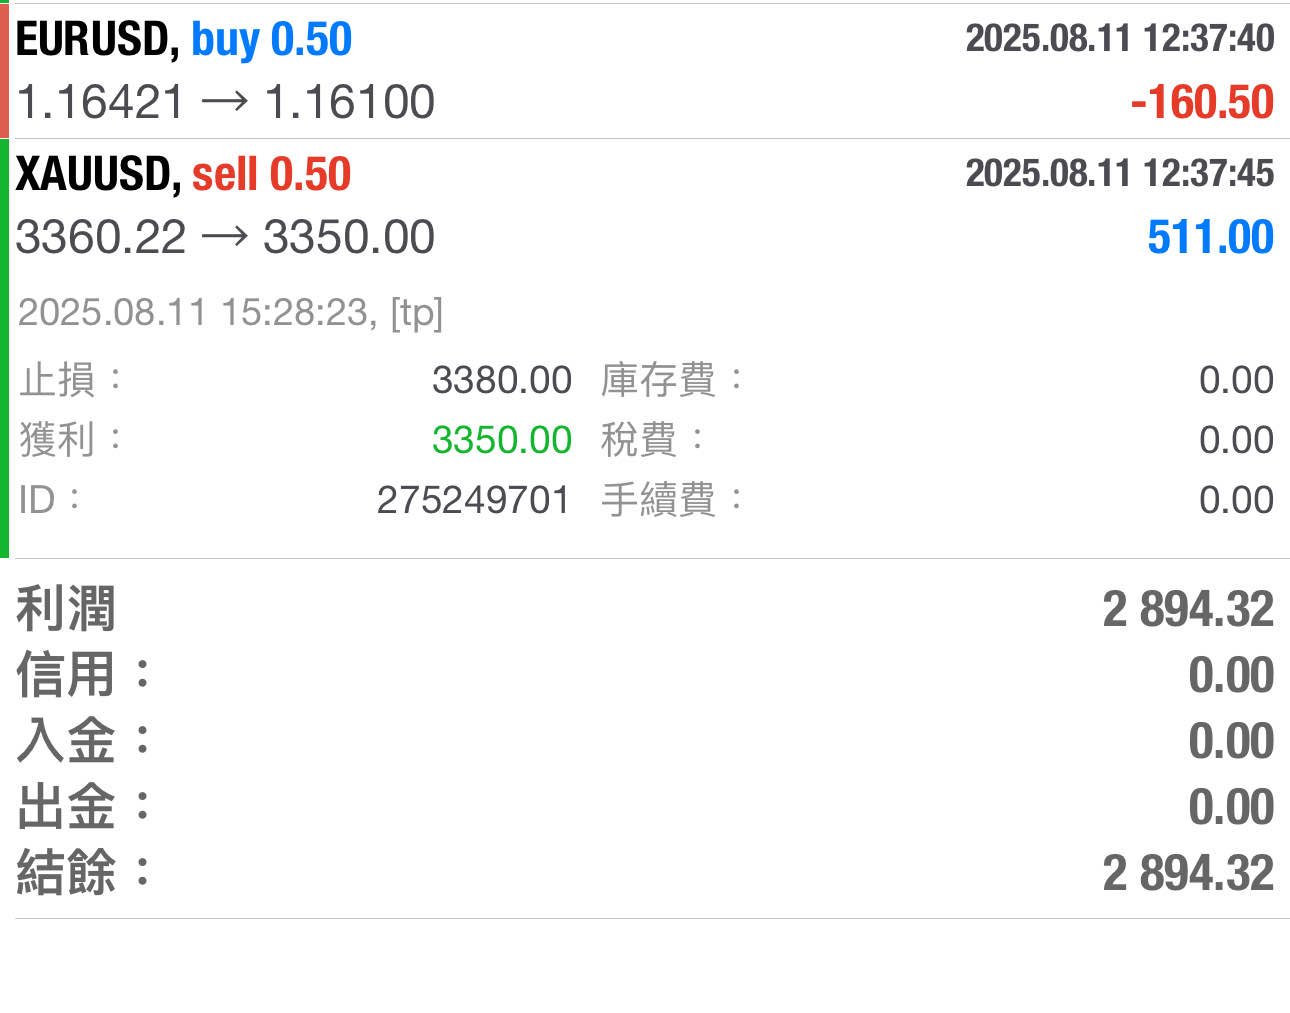This screenshot has width=1290, height=1013.
Task: Click the close time 15:28:23 [tp] line
Action: coord(230,313)
